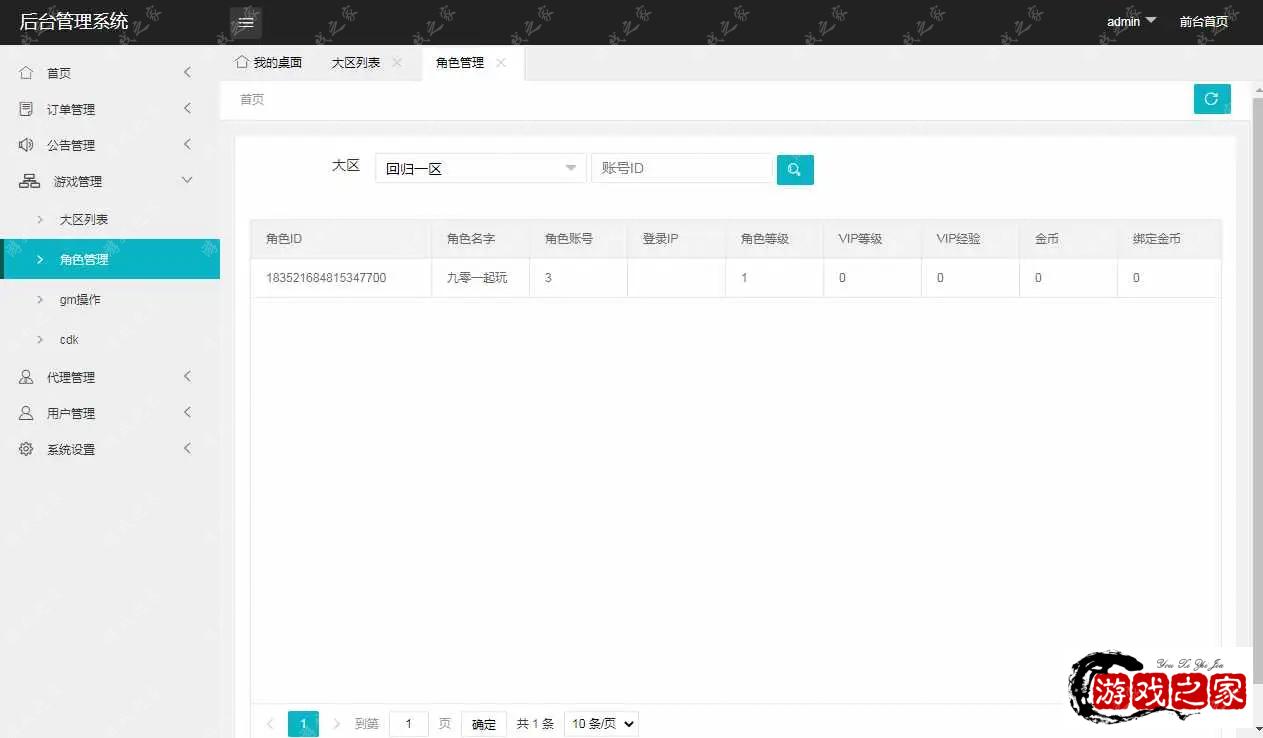This screenshot has height=738, width=1263.
Task: Click the speaker icon beside 公告管理
Action: click(x=26, y=144)
